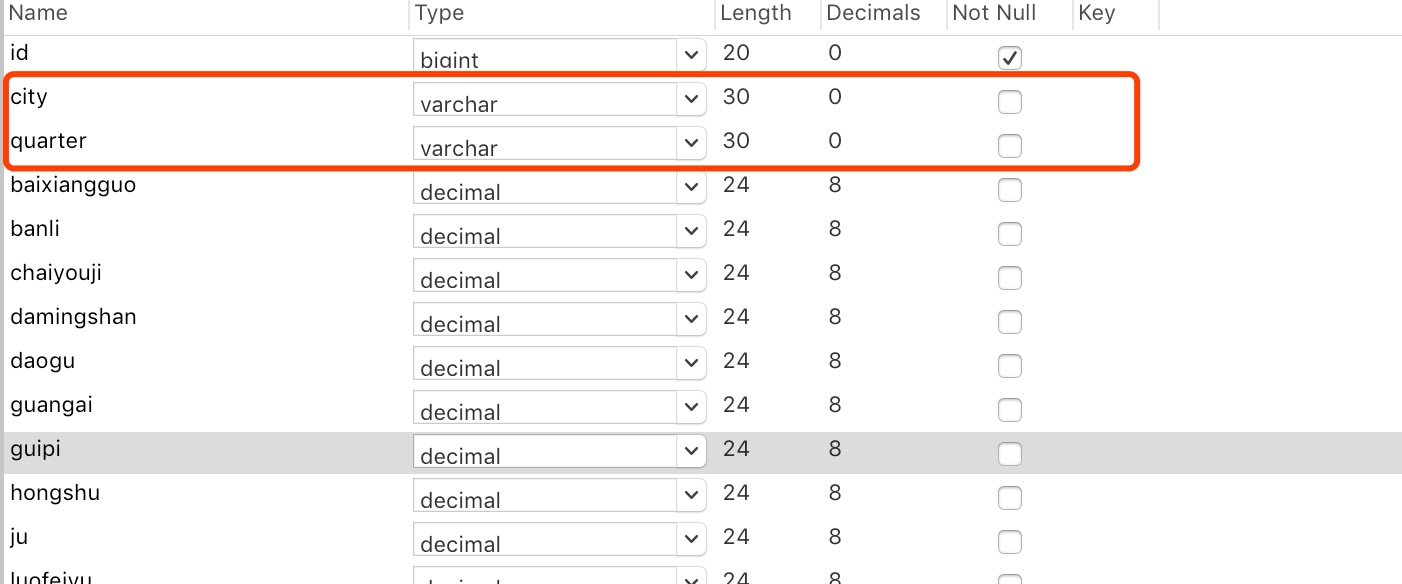The width and height of the screenshot is (1402, 584).
Task: Check Not Null for the baixiangguo field
Action: point(1010,190)
